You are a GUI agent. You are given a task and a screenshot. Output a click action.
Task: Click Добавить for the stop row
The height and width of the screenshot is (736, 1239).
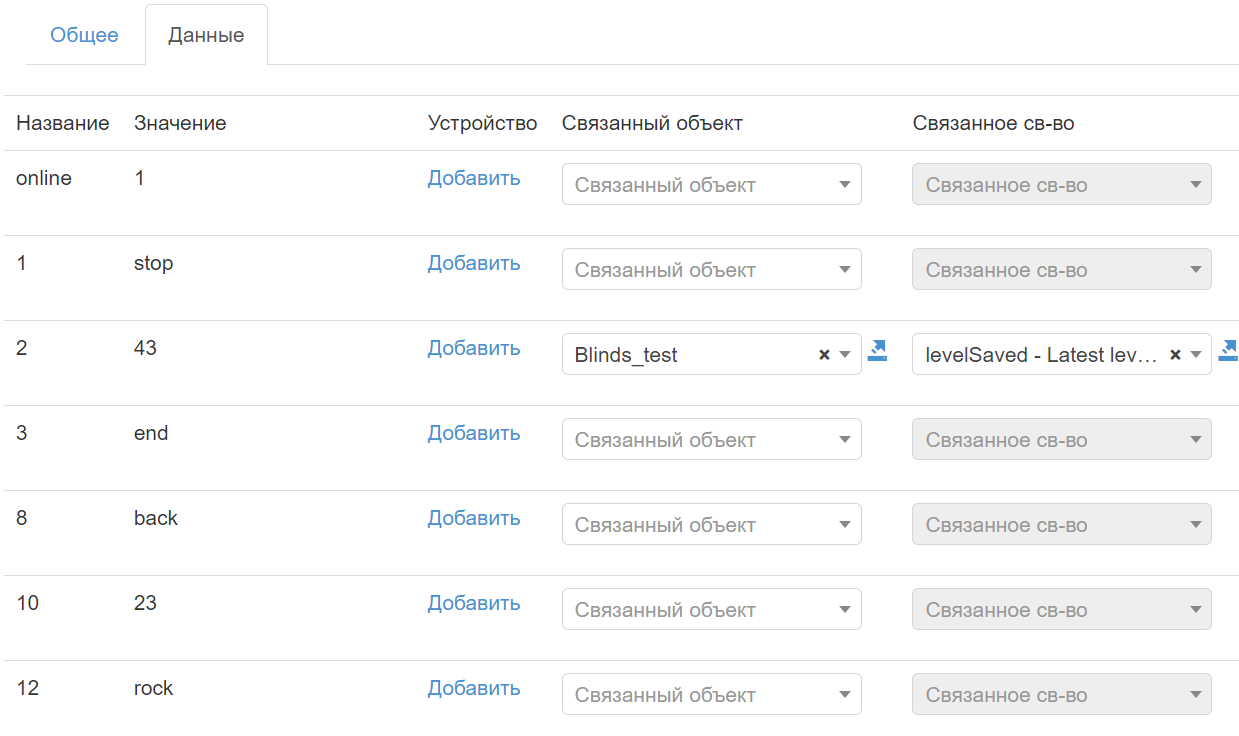(x=474, y=263)
